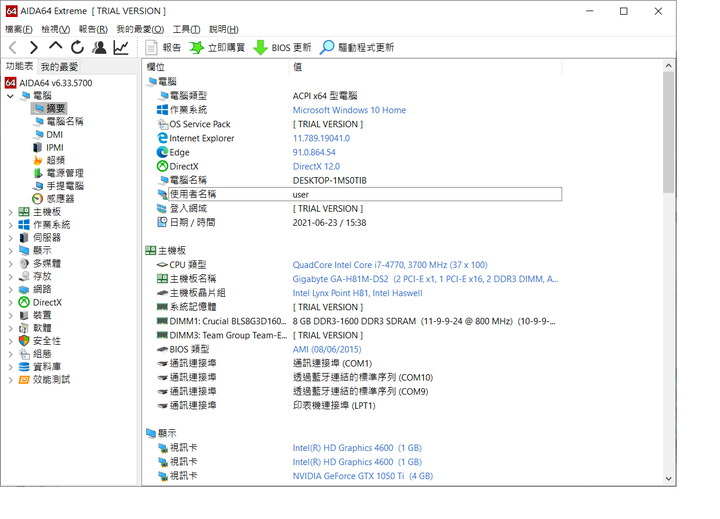This screenshot has height=519, width=720.
Task: Click the Internet Explorer row icon
Action: 162,138
